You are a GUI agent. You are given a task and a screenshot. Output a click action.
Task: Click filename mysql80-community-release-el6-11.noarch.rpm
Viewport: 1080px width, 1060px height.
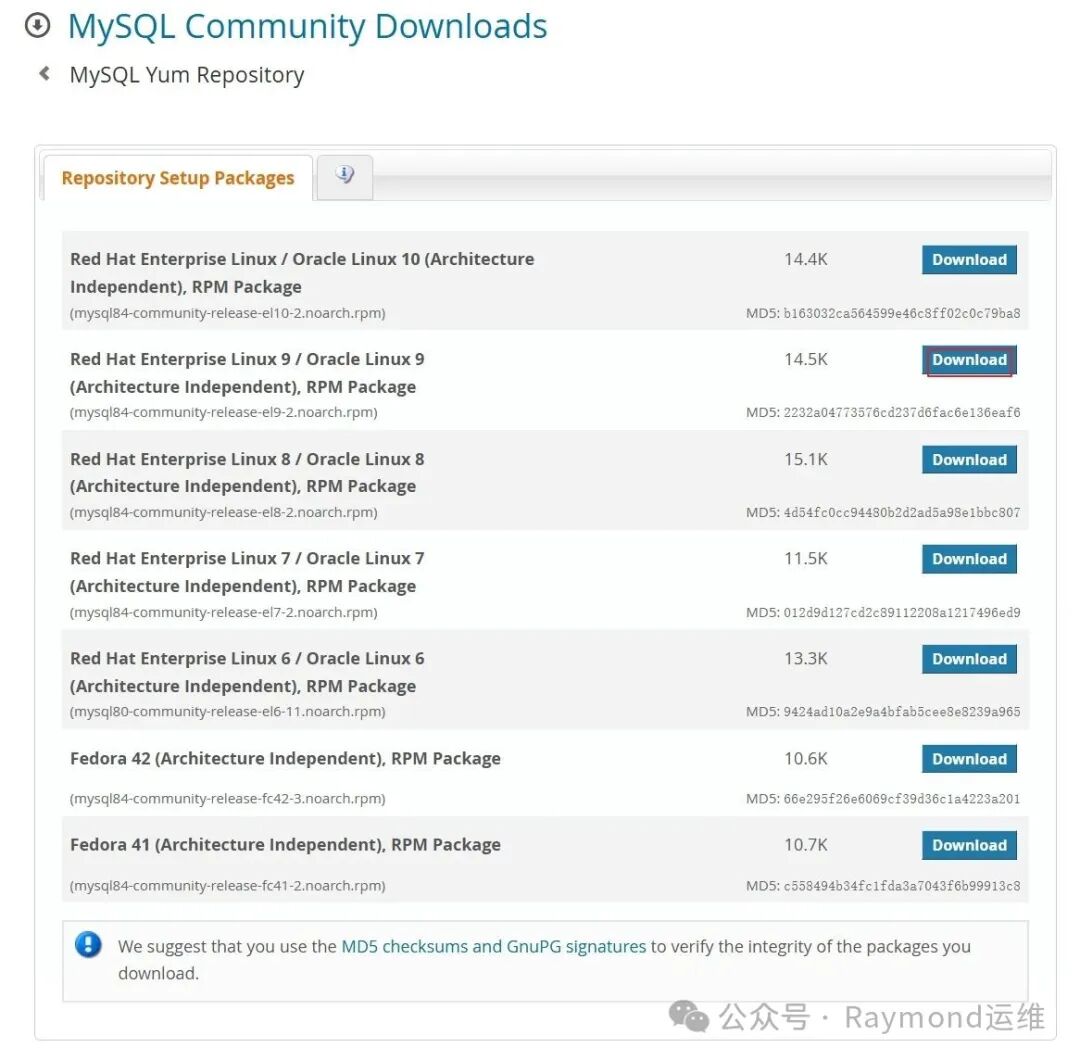(x=227, y=711)
